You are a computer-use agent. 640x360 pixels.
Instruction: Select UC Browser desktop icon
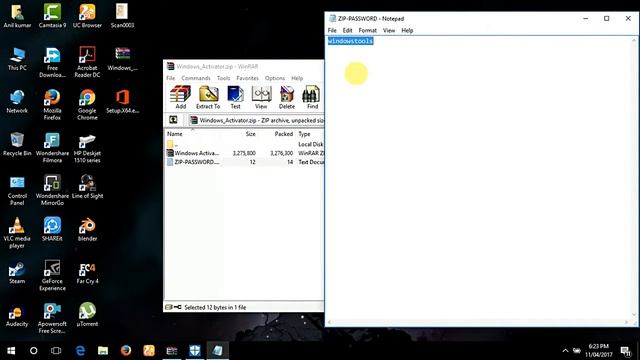[87, 16]
